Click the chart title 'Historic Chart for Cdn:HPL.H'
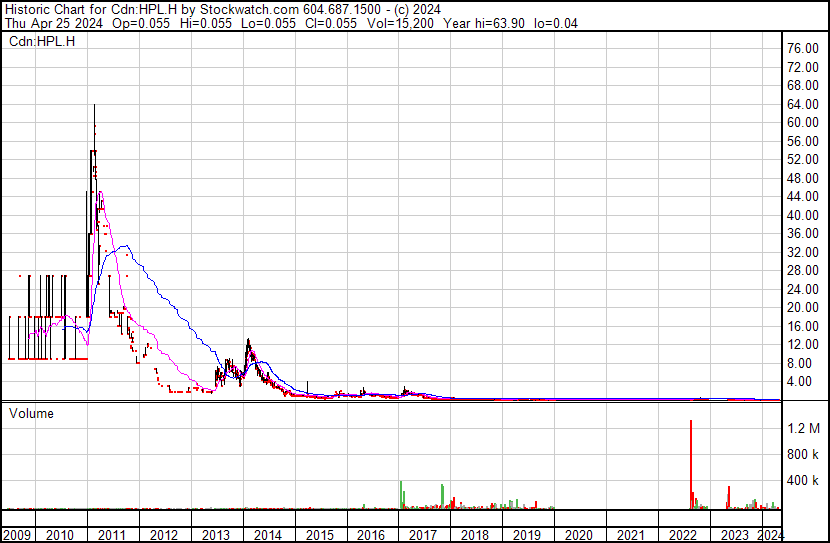This screenshot has width=830, height=543. point(91,10)
